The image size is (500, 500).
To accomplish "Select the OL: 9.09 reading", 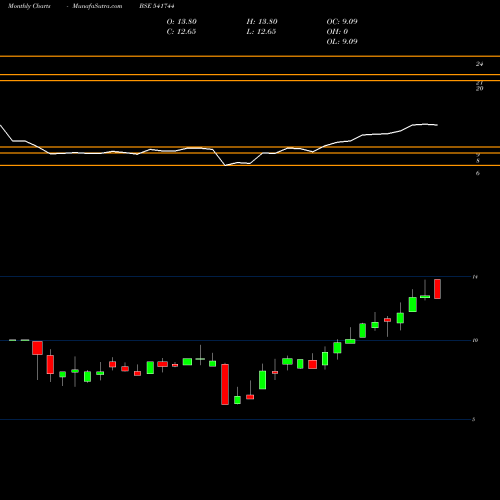I will (342, 42).
